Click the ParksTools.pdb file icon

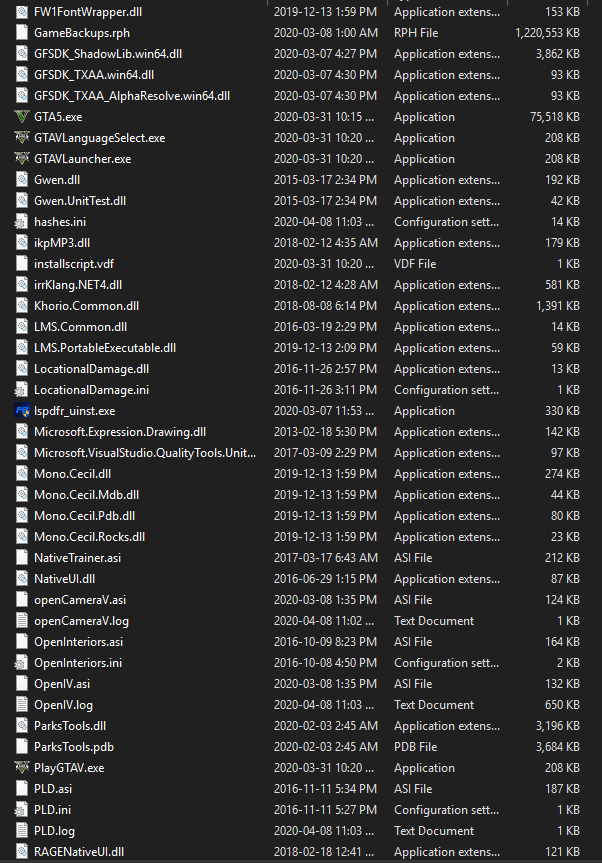(21, 747)
